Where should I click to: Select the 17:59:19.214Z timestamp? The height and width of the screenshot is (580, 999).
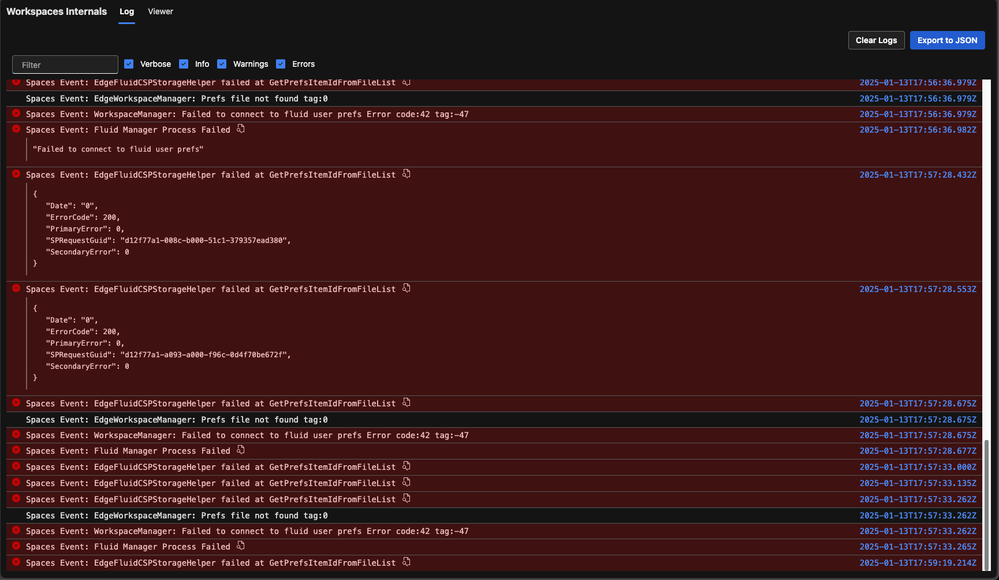tap(917, 563)
